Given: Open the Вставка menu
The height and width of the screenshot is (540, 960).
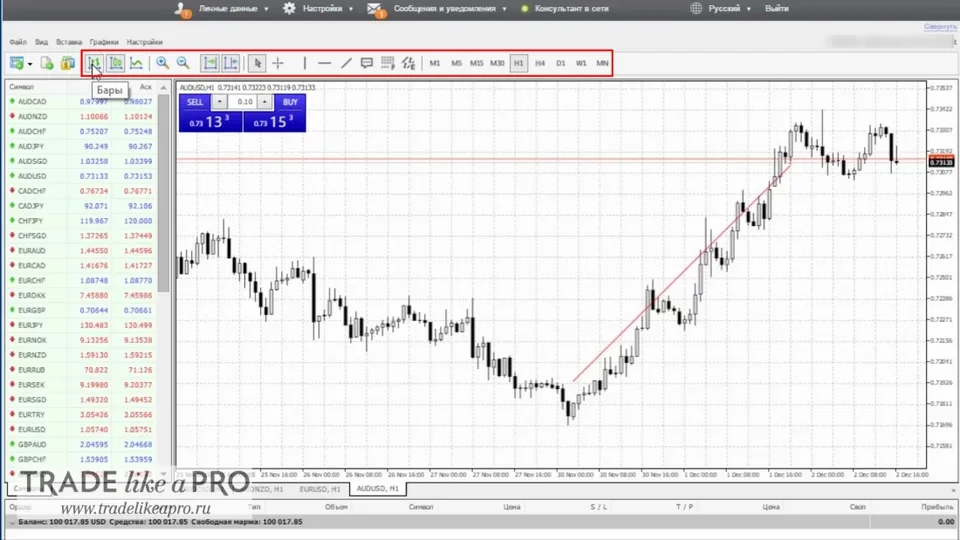Looking at the screenshot, I should [x=69, y=42].
